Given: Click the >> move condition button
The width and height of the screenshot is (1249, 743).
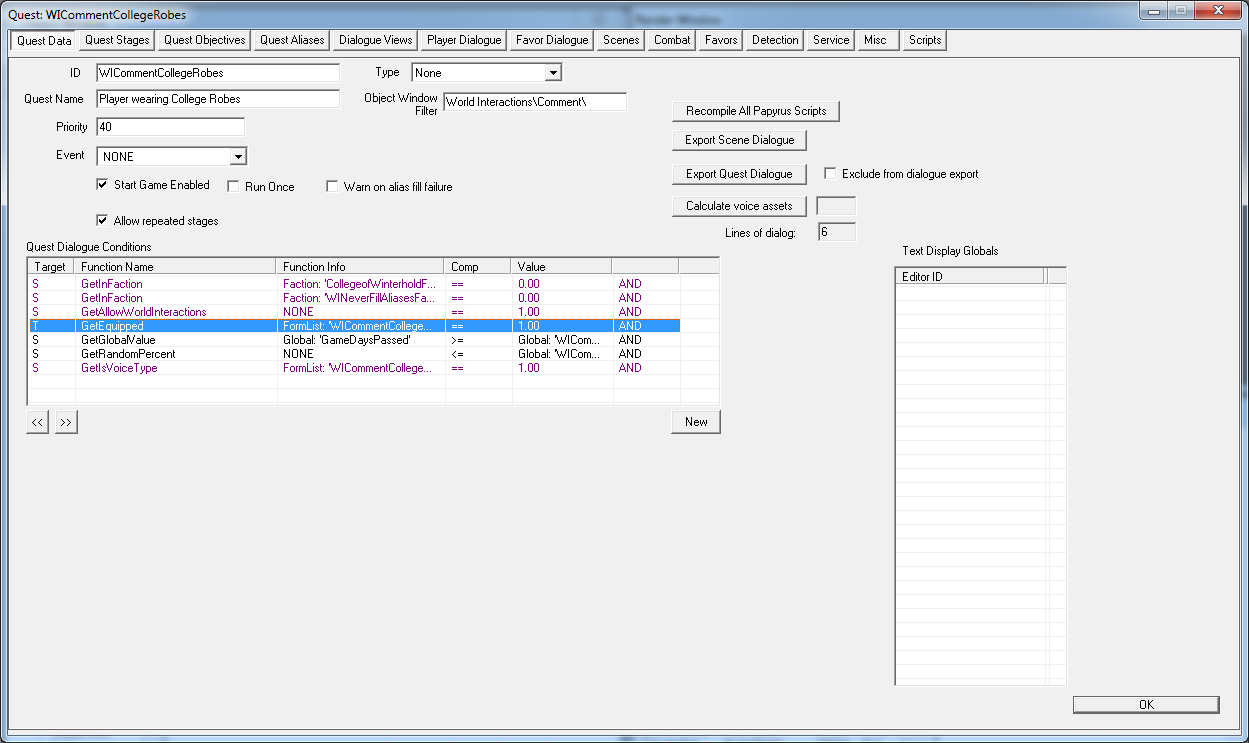Looking at the screenshot, I should pyautogui.click(x=66, y=422).
